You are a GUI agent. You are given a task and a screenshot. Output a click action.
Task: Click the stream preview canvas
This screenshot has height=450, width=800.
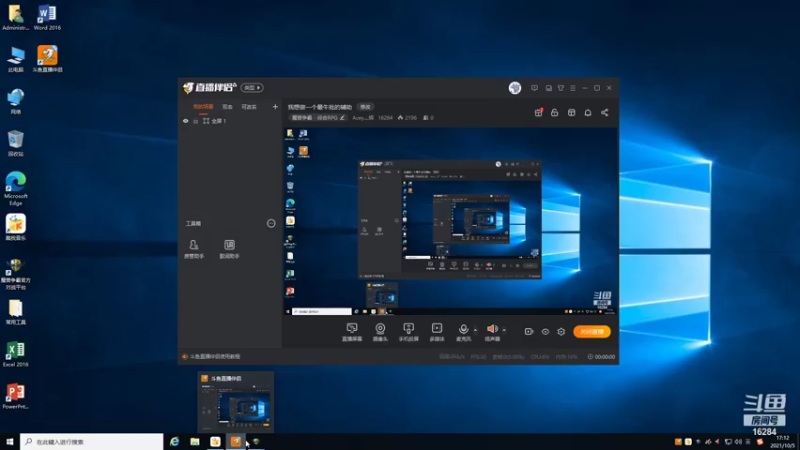449,221
